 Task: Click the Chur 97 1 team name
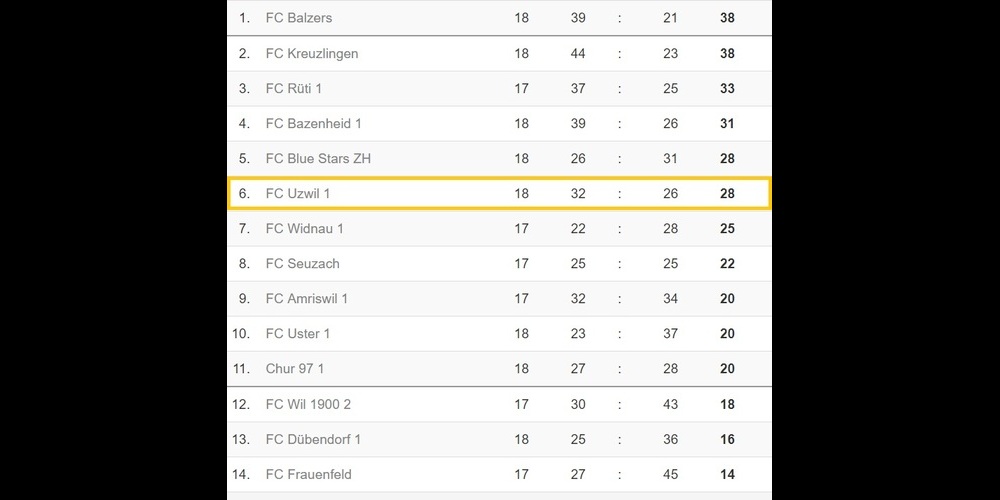(294, 368)
